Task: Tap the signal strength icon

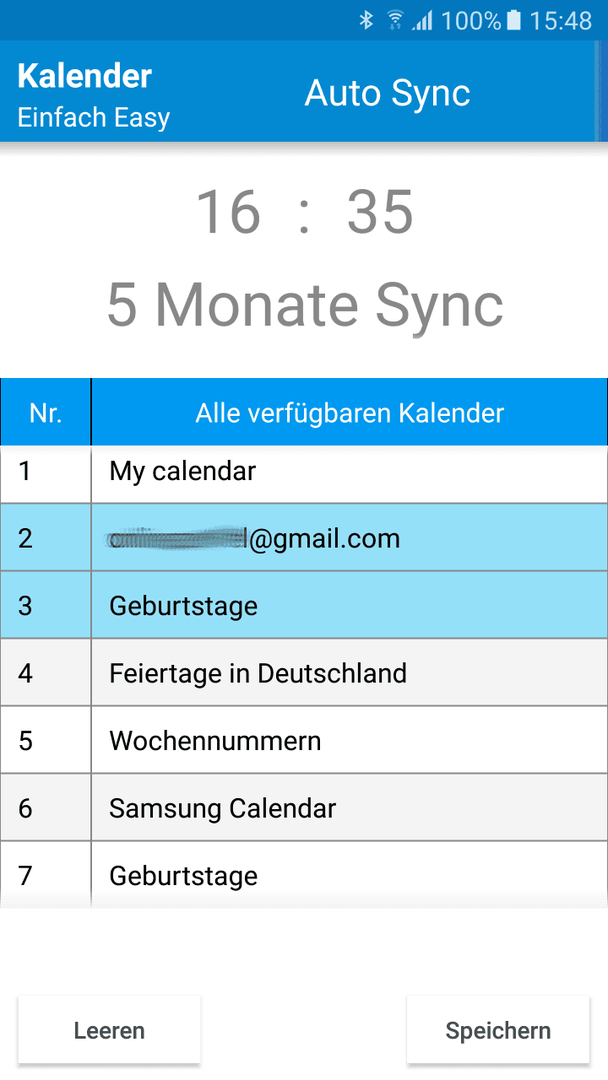Action: point(422,21)
